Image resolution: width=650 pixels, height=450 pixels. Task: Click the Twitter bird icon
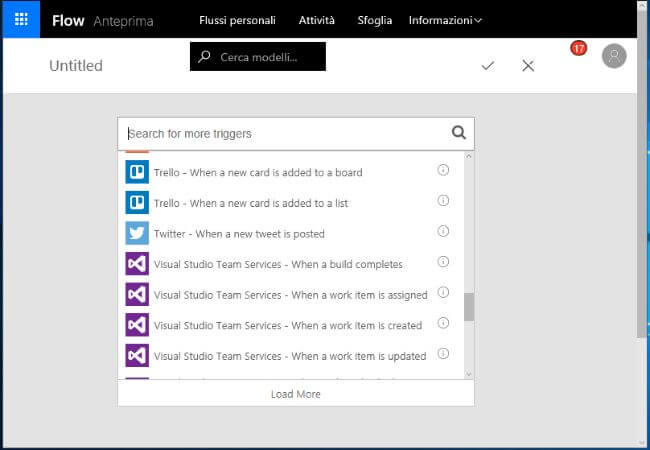[x=137, y=233]
